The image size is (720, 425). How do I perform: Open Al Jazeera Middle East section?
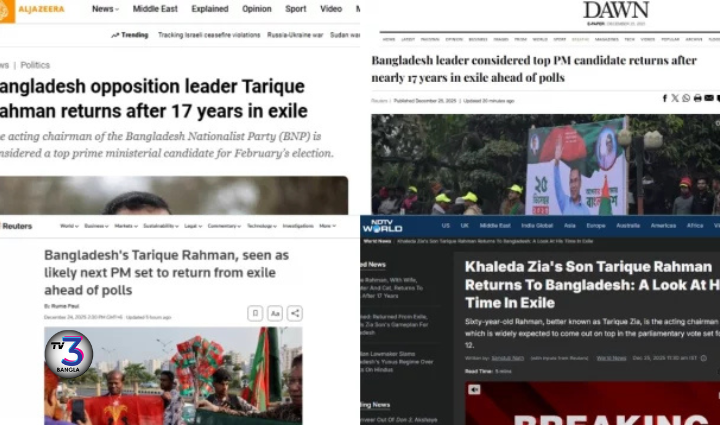(x=155, y=9)
